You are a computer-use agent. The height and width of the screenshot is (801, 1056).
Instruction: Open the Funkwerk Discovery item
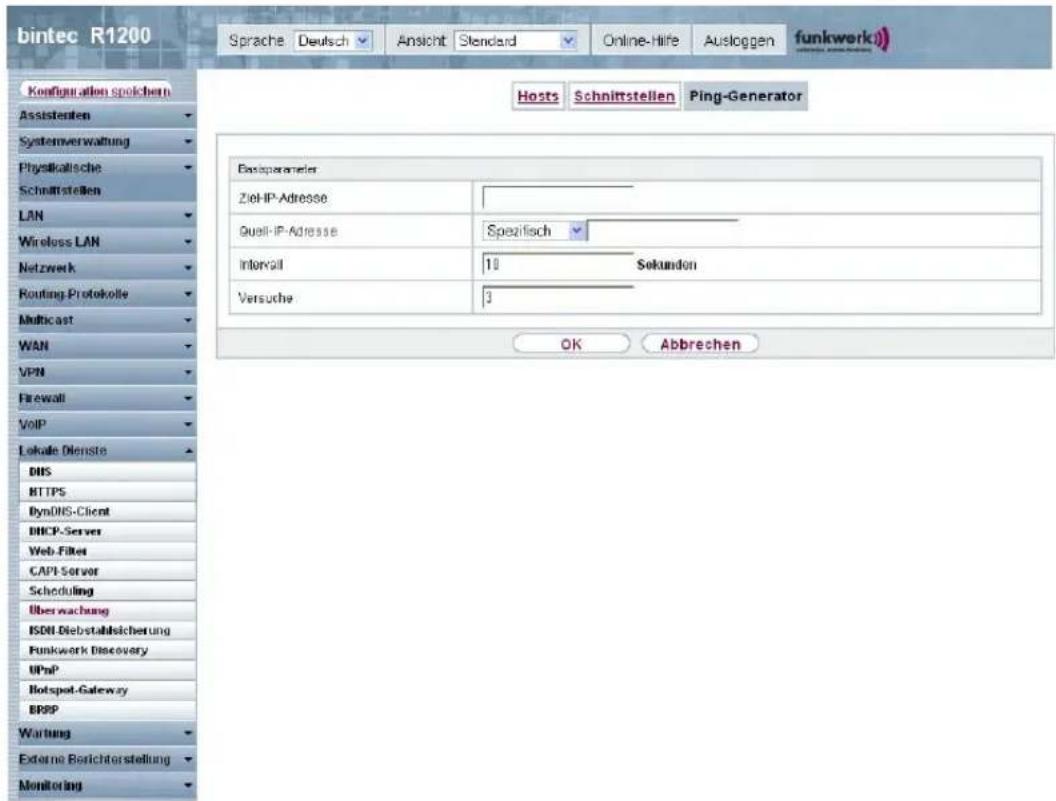point(108,650)
